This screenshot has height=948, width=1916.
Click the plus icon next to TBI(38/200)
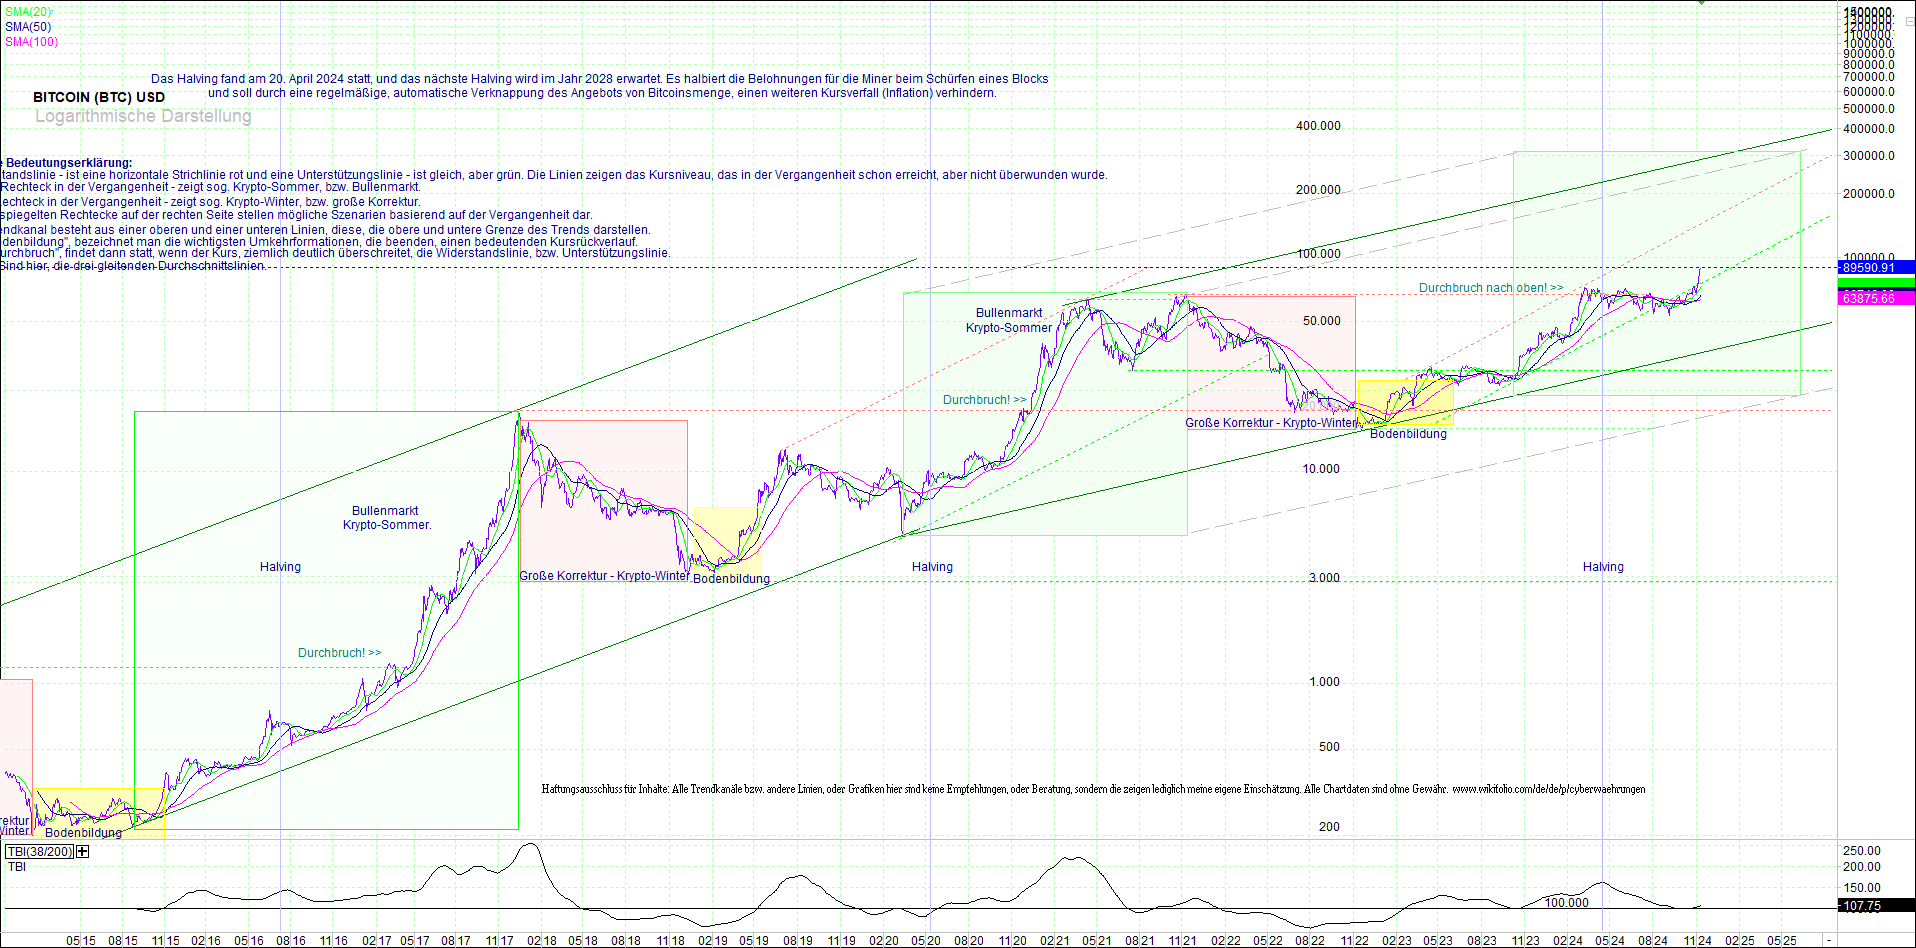(81, 851)
